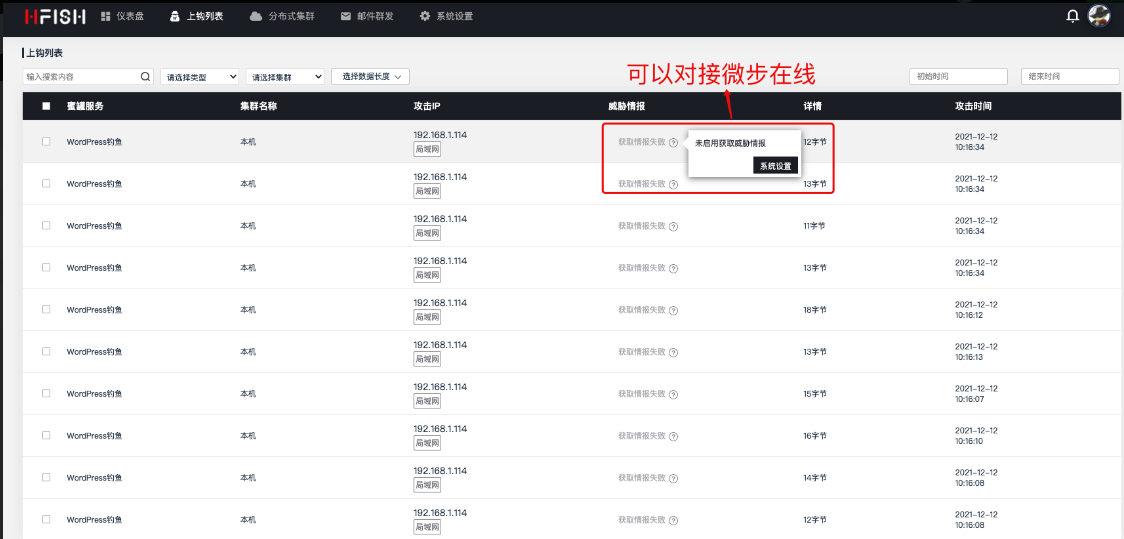
Task: Open the 请选择类型 dropdown
Action: click(199, 77)
